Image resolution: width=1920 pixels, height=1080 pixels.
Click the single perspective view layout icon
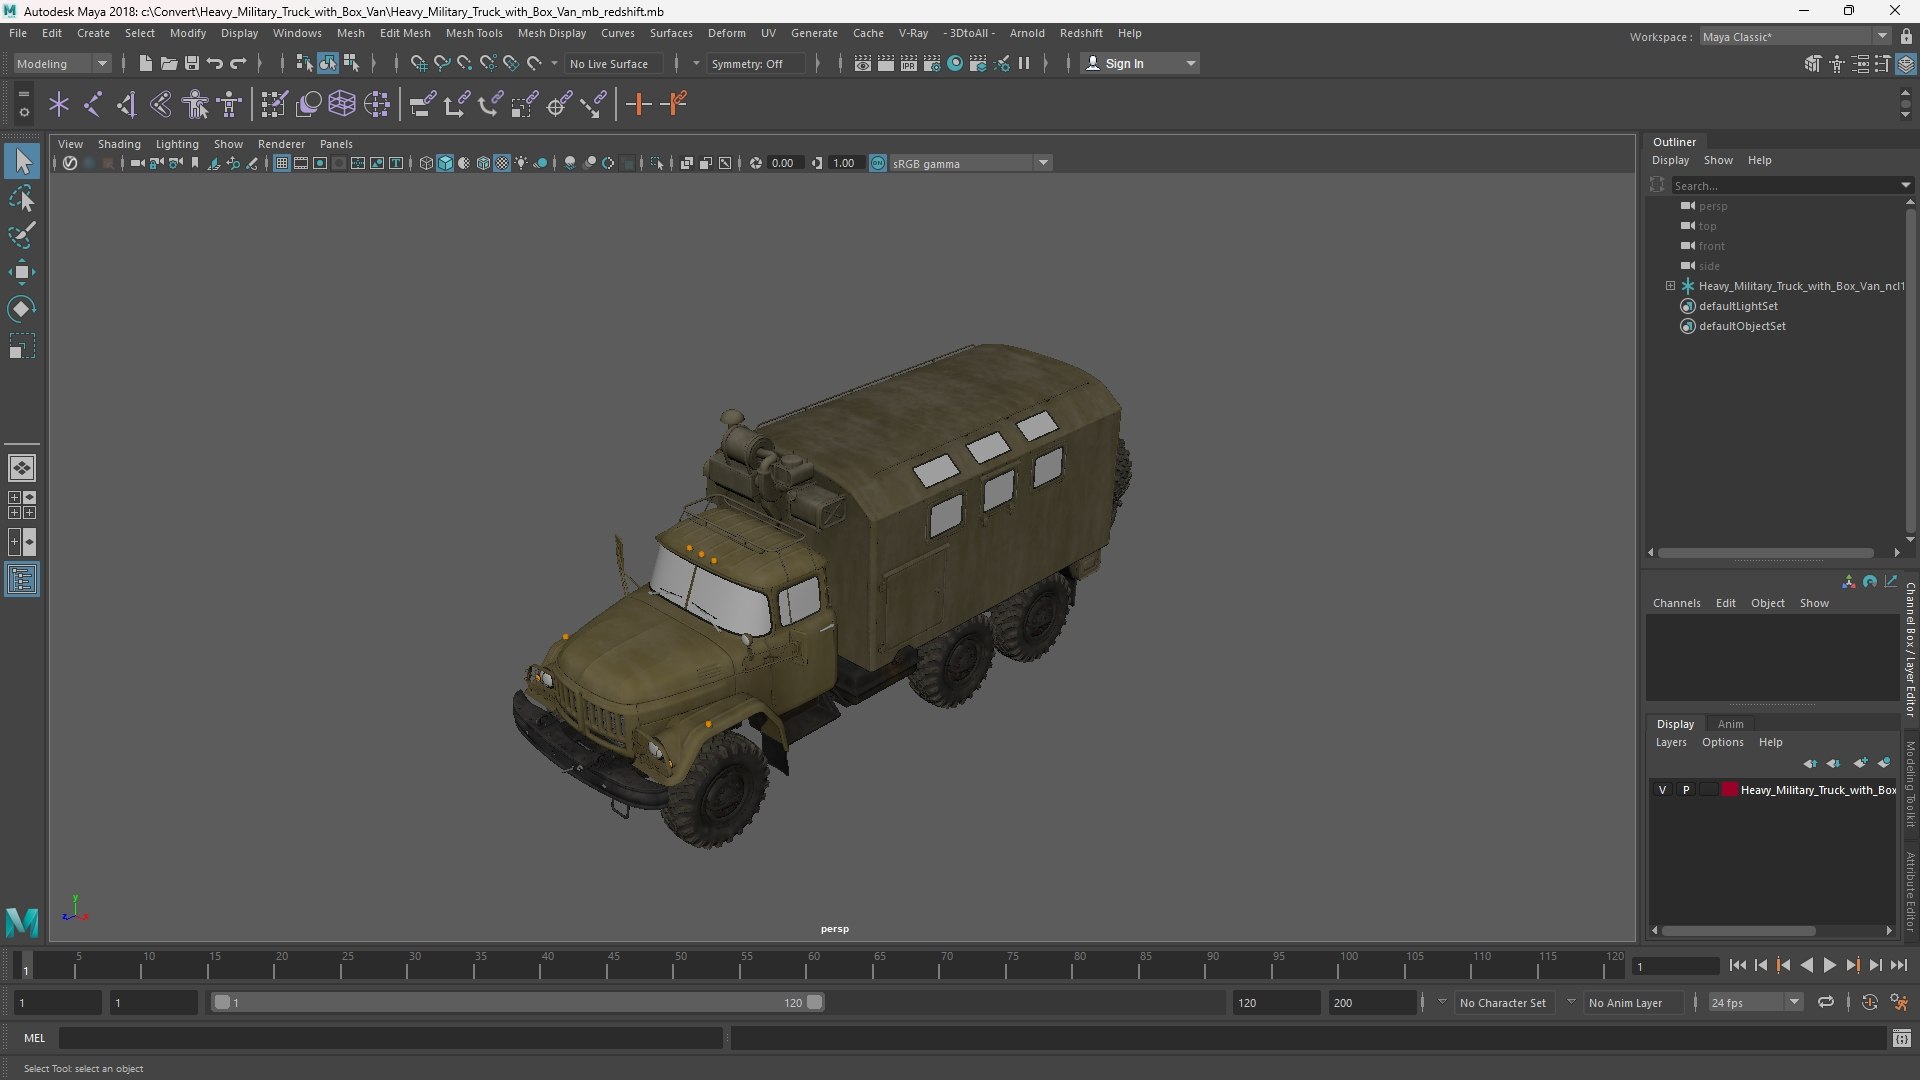point(22,468)
